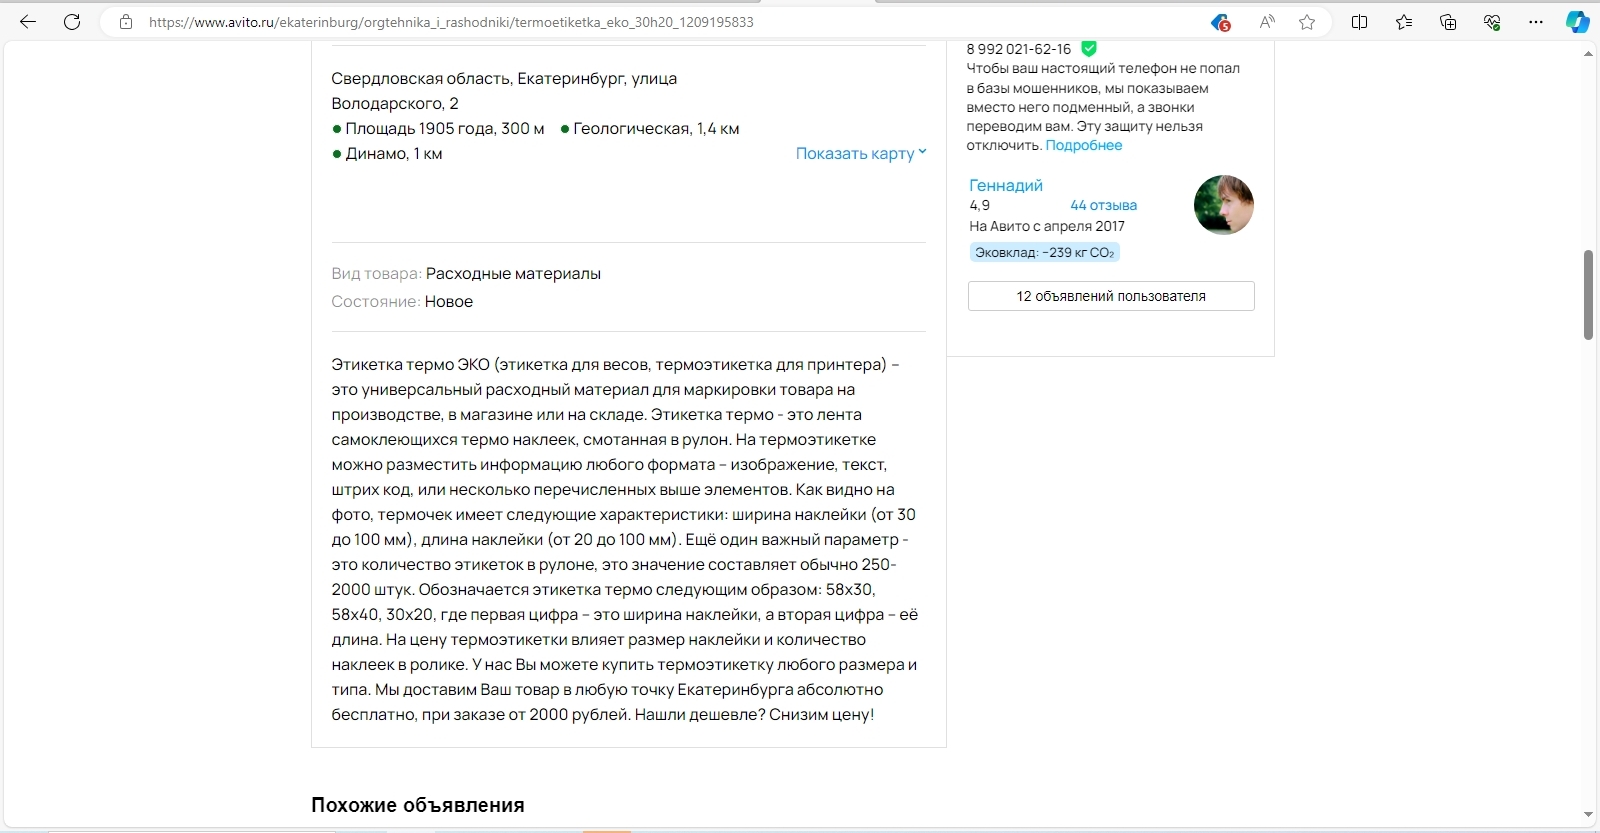Screen dimensions: 1600x833
Task: Add this page to favorites star
Action: pyautogui.click(x=1307, y=22)
